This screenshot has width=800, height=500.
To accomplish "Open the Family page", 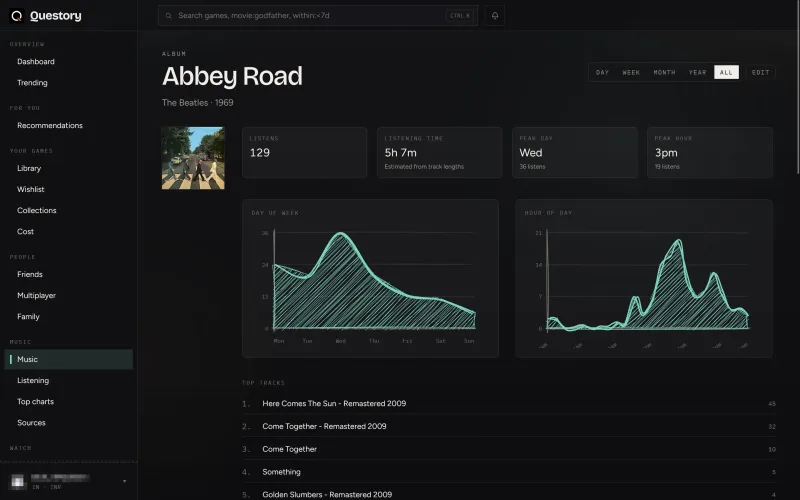I will click(x=28, y=316).
